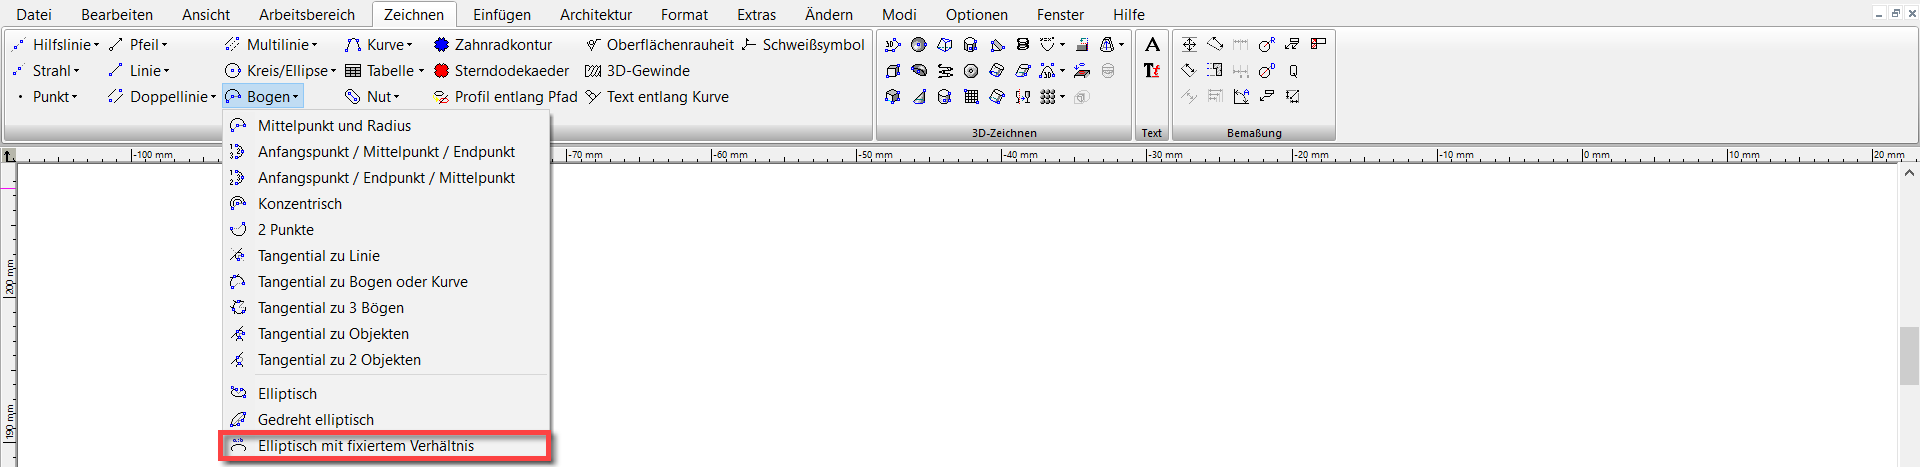Choose Tangential zu Bogen oder Kurve
This screenshot has height=467, width=1920.
point(386,282)
